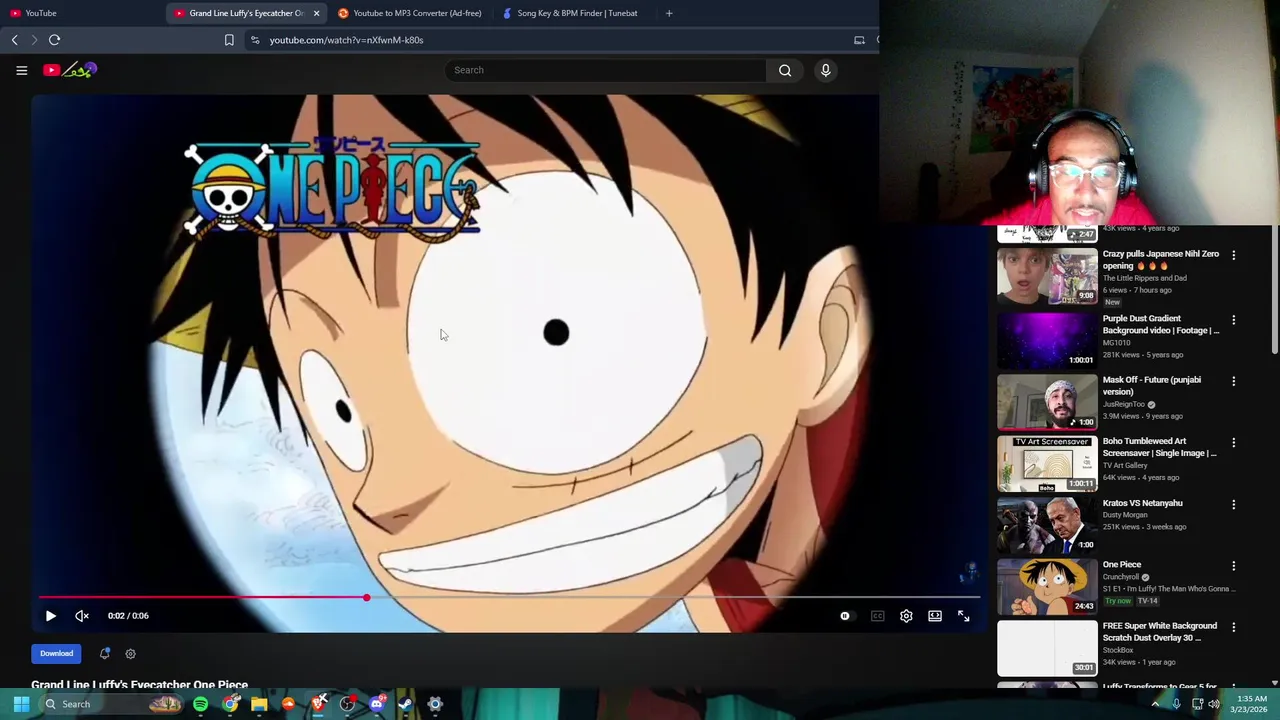Open the Kratos VS Netanyahu title link
This screenshot has width=1280, height=720.
(x=1142, y=503)
